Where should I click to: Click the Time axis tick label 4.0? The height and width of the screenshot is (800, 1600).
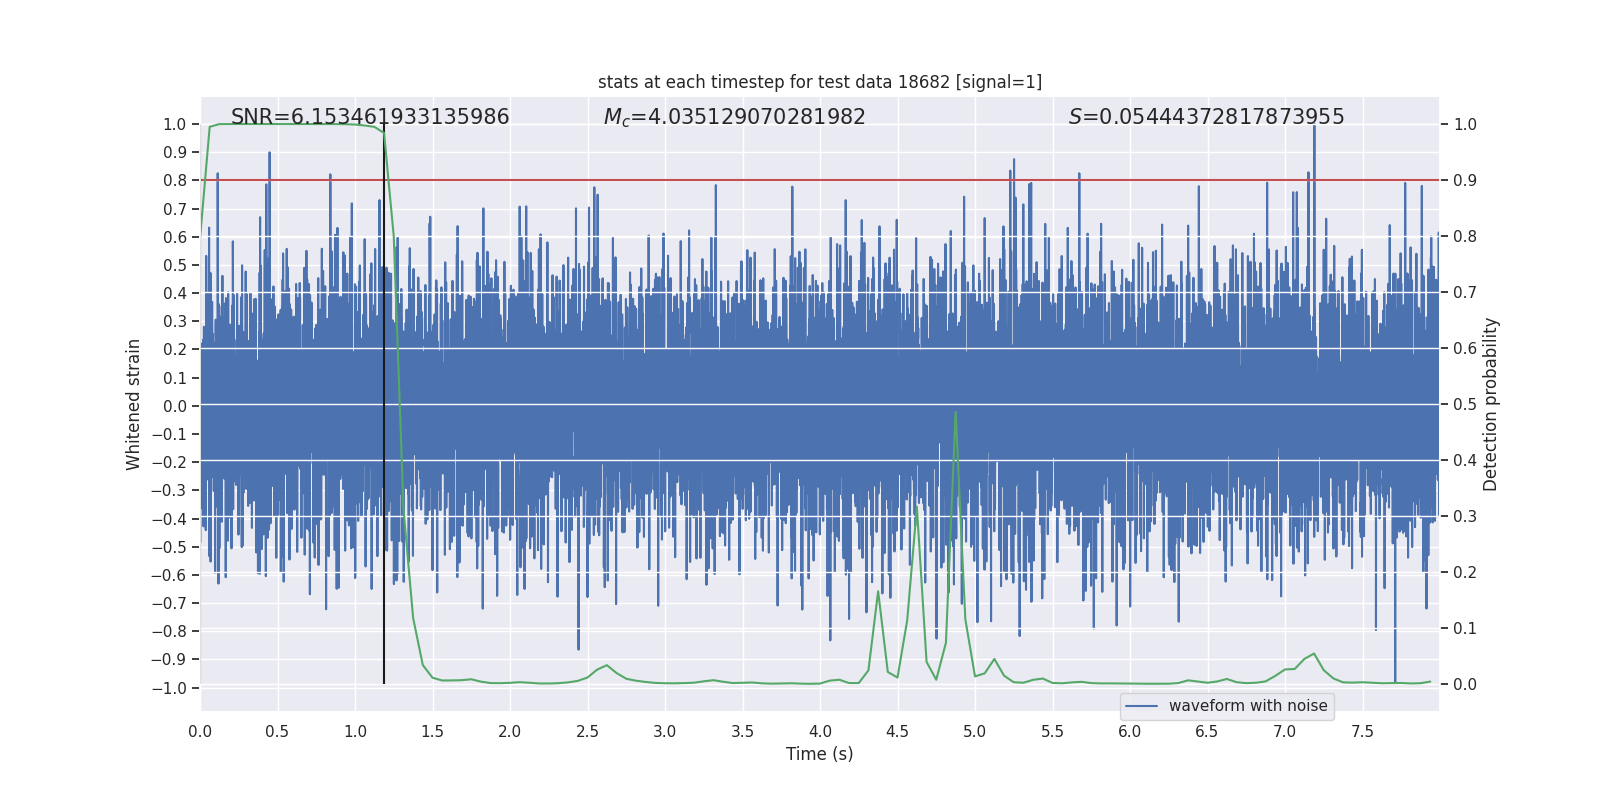pyautogui.click(x=820, y=732)
